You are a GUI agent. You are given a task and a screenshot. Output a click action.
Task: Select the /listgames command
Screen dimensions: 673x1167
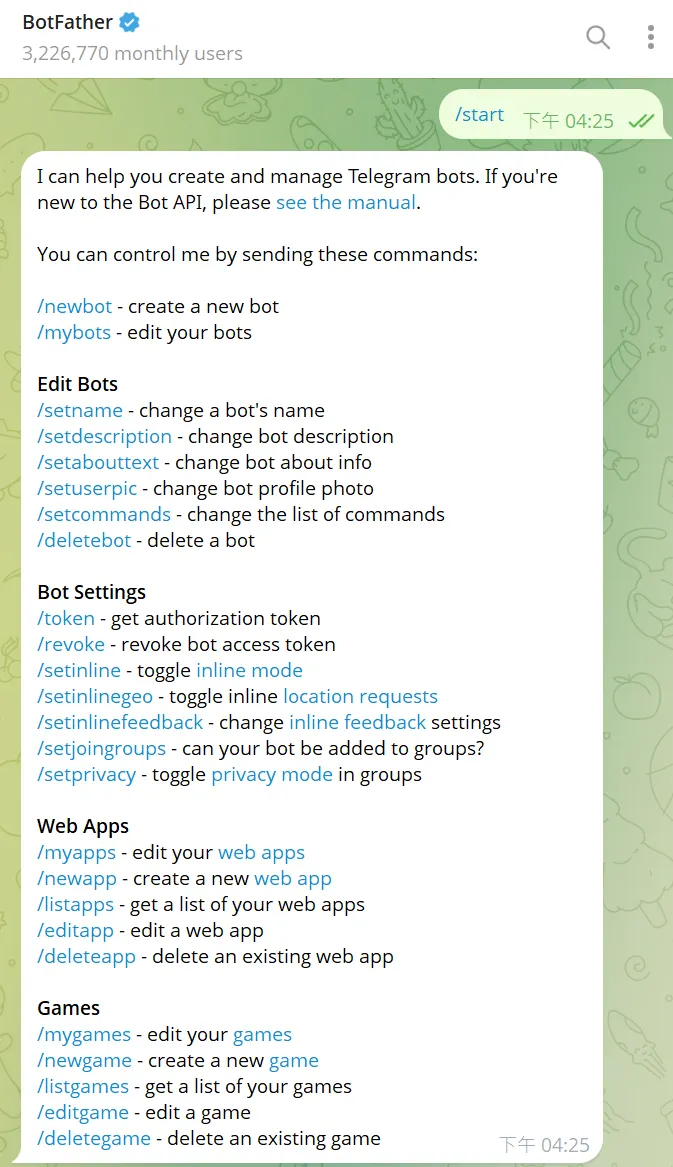click(83, 1086)
